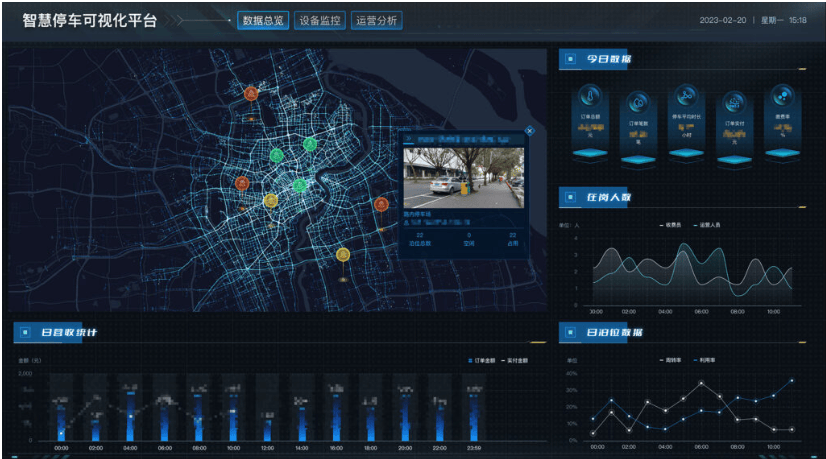Open the 运营分析 tab
This screenshot has width=826, height=459.
pyautogui.click(x=376, y=20)
